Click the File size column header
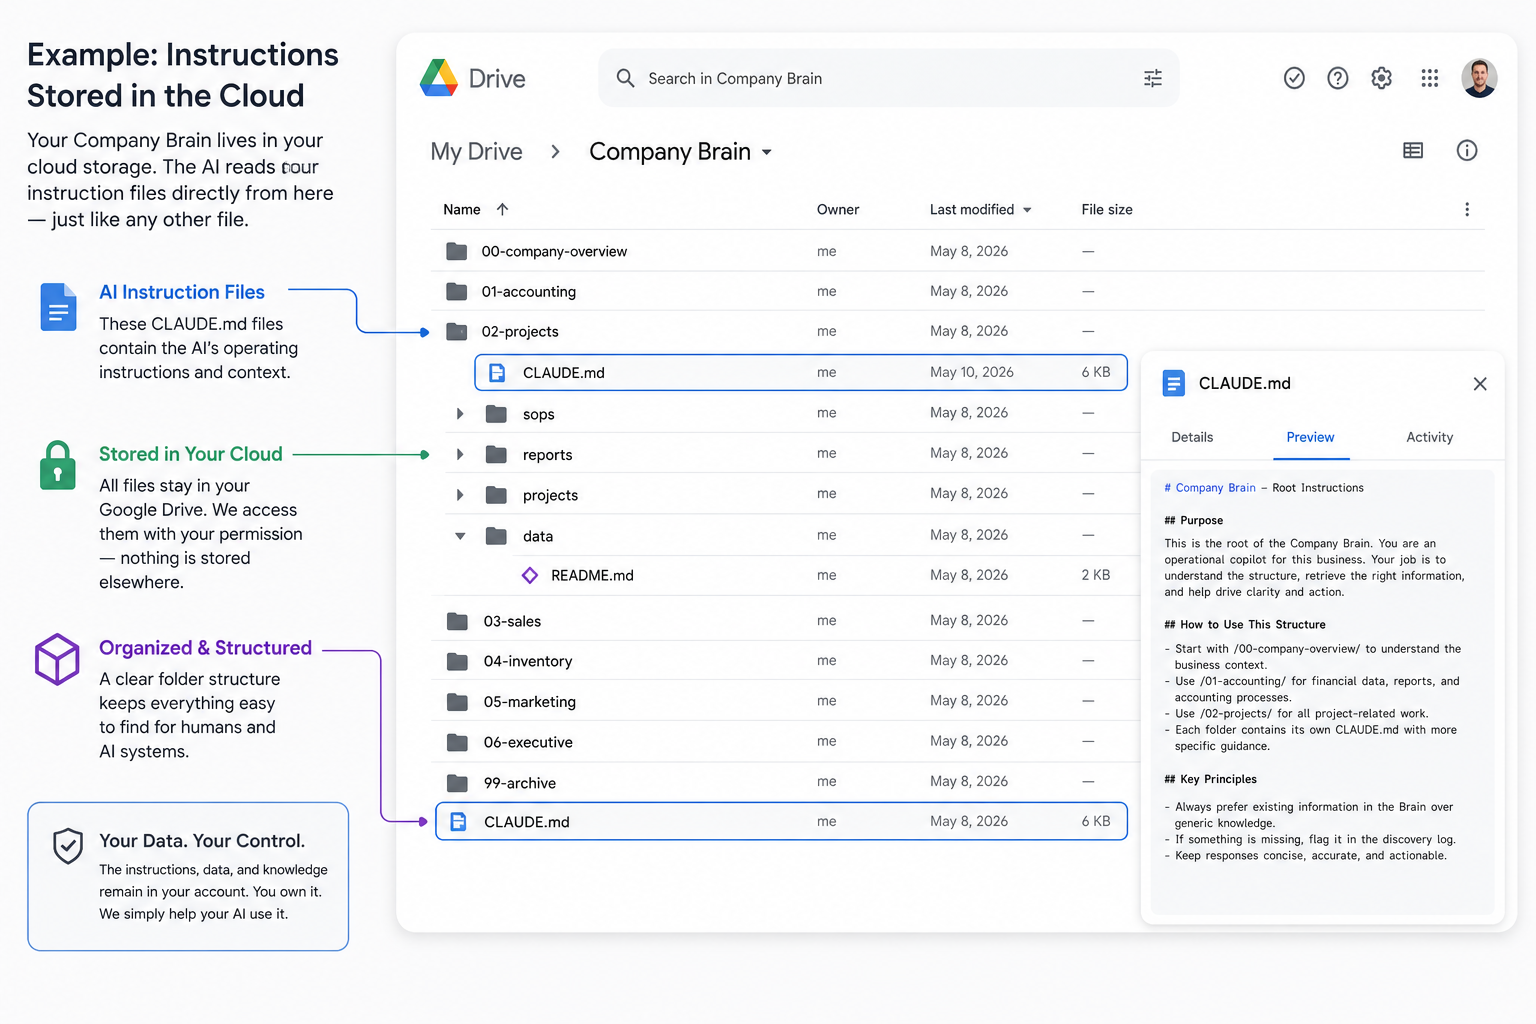This screenshot has width=1536, height=1024. tap(1107, 209)
